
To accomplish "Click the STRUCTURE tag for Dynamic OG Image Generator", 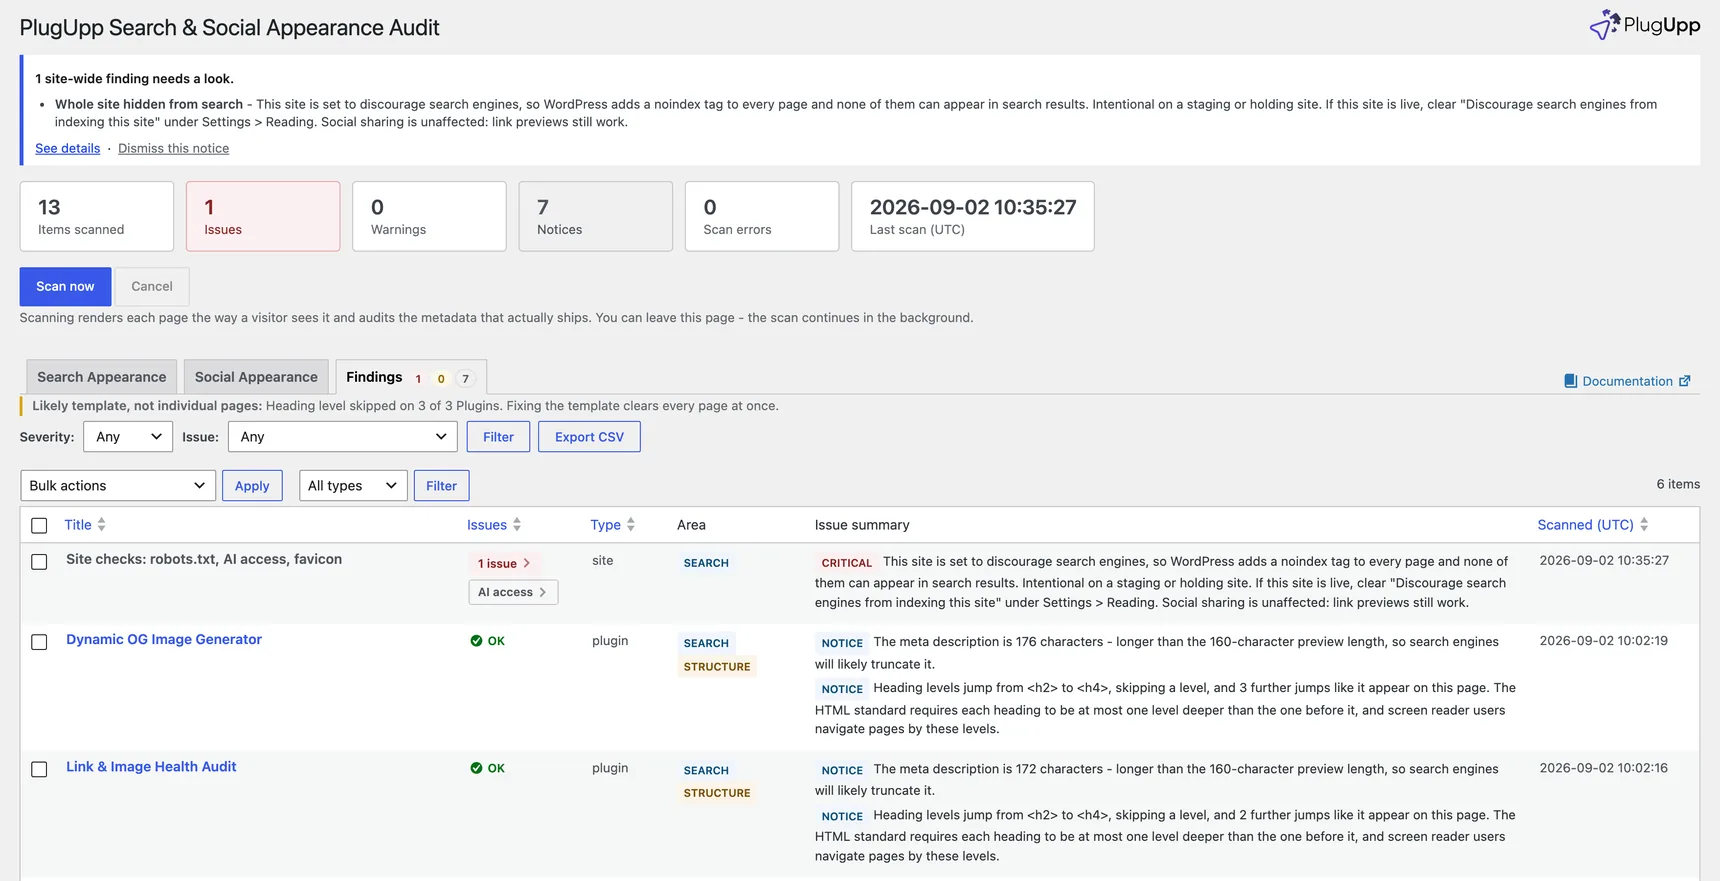I will tap(717, 667).
